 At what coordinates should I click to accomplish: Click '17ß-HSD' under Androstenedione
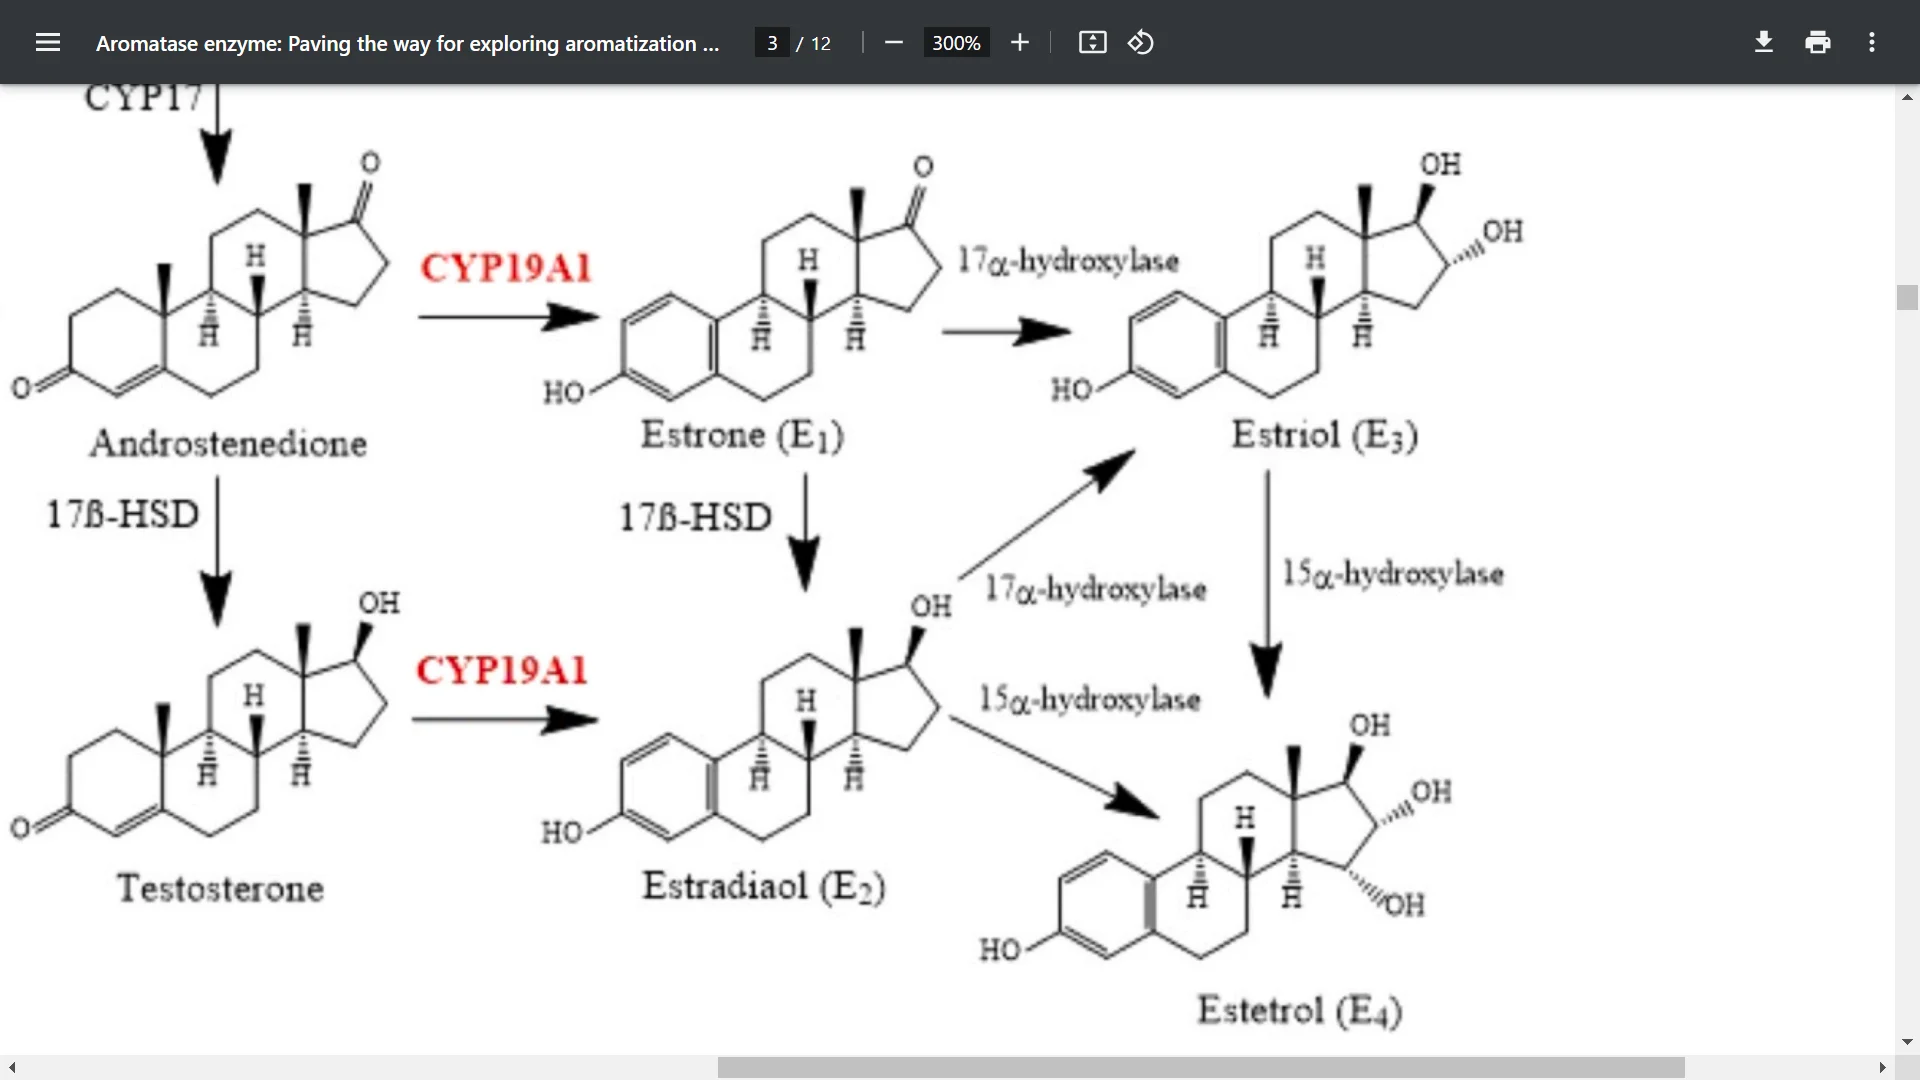pos(123,514)
